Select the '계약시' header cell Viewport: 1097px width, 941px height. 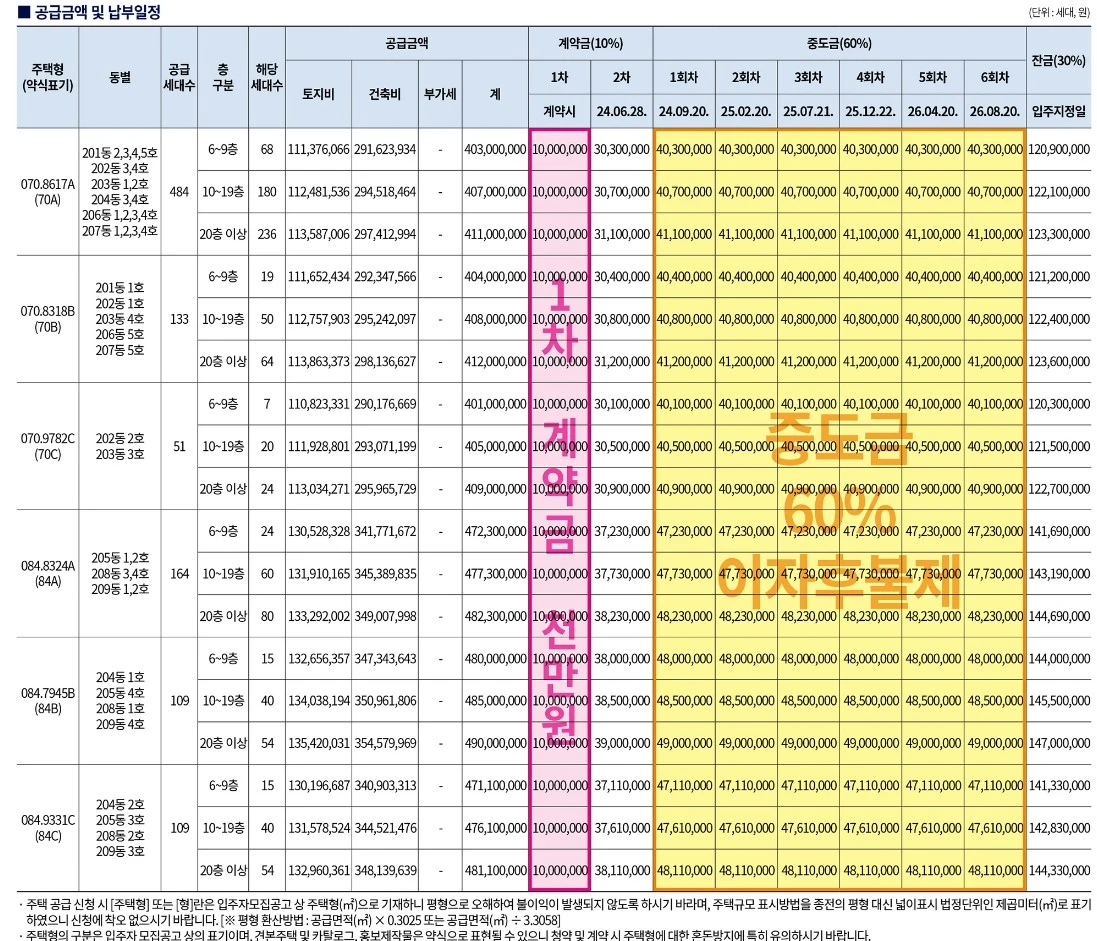559,111
